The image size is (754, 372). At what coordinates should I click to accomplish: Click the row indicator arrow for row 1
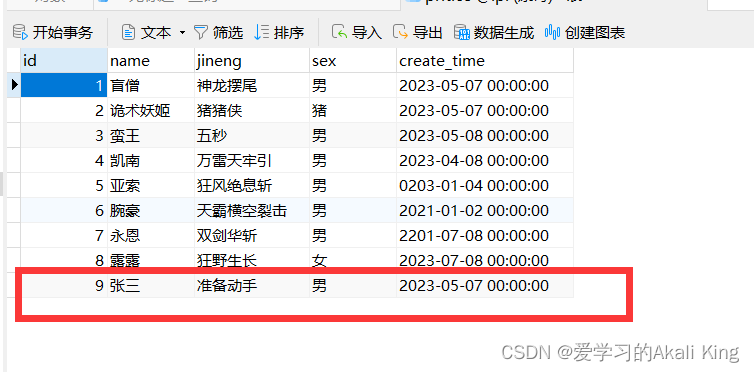point(14,86)
